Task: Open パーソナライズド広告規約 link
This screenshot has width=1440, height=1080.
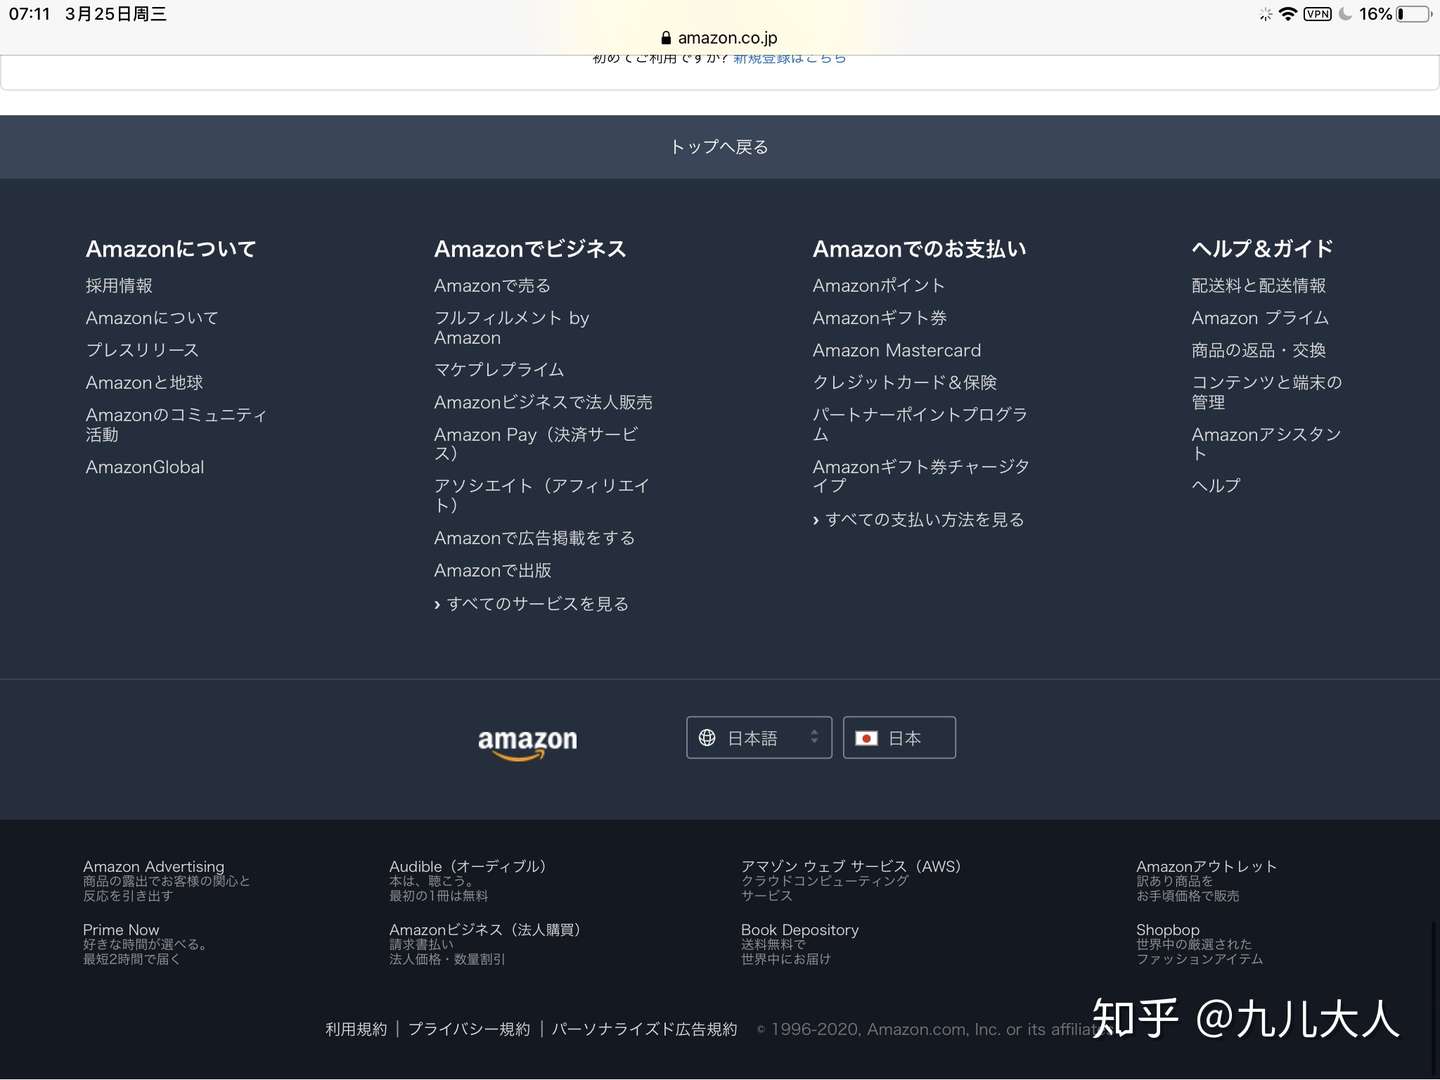Action: coord(645,1029)
